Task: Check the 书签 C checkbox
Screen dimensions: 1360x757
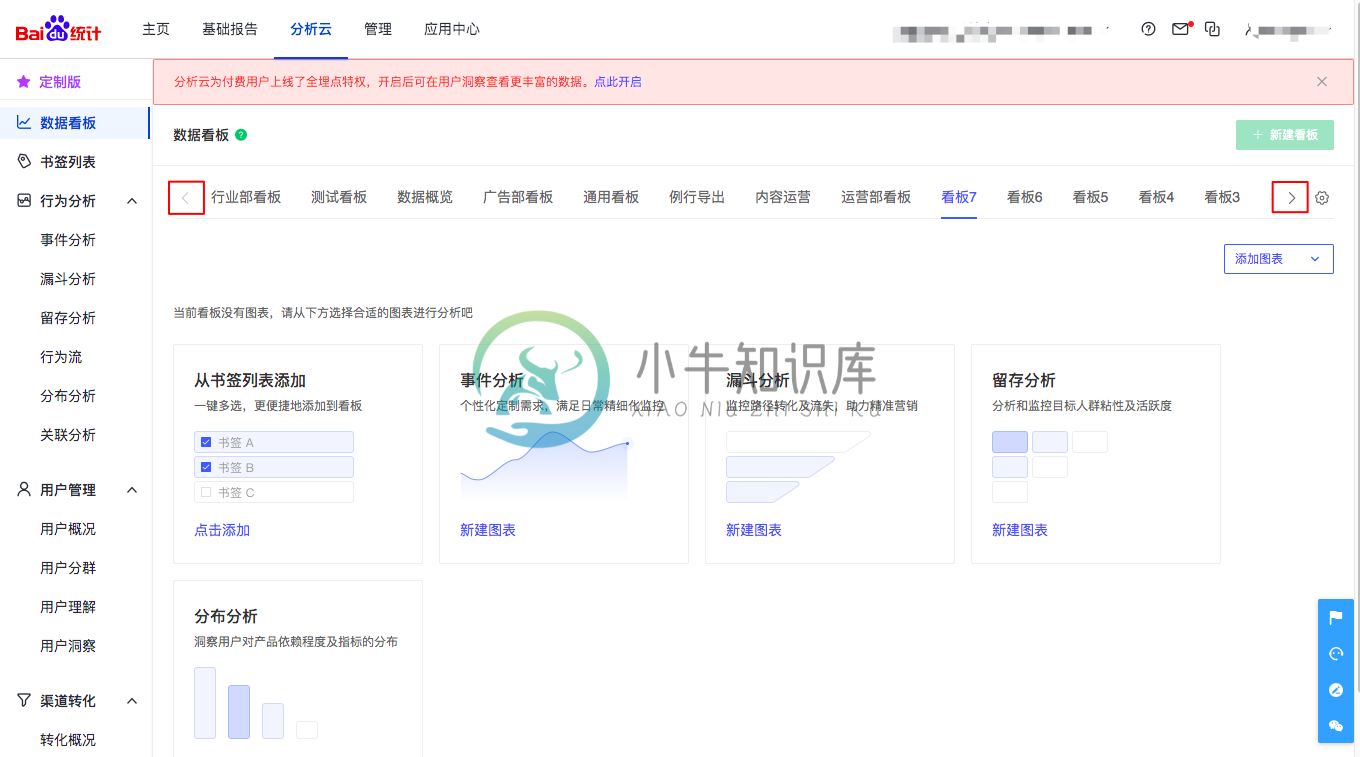Action: [x=206, y=492]
